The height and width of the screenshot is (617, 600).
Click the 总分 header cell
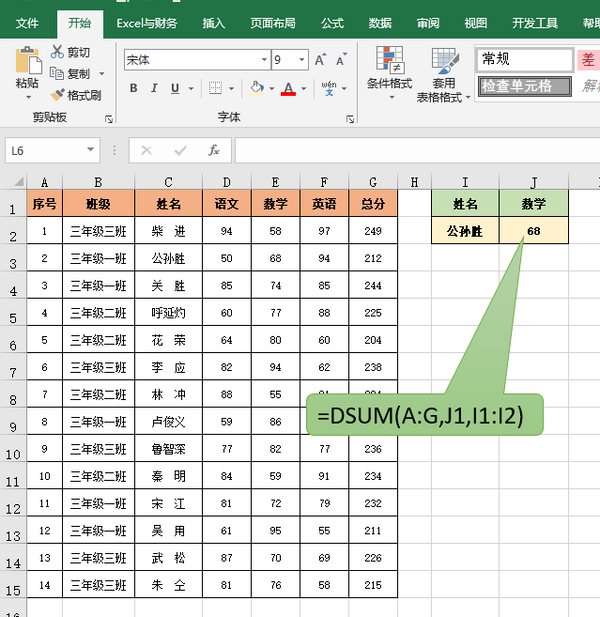pos(373,204)
